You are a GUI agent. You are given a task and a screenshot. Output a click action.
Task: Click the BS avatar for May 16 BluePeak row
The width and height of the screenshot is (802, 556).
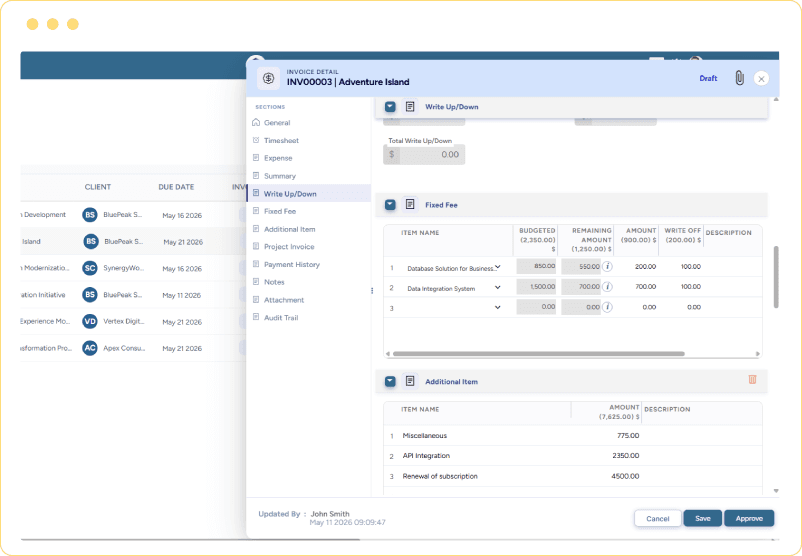click(x=90, y=215)
